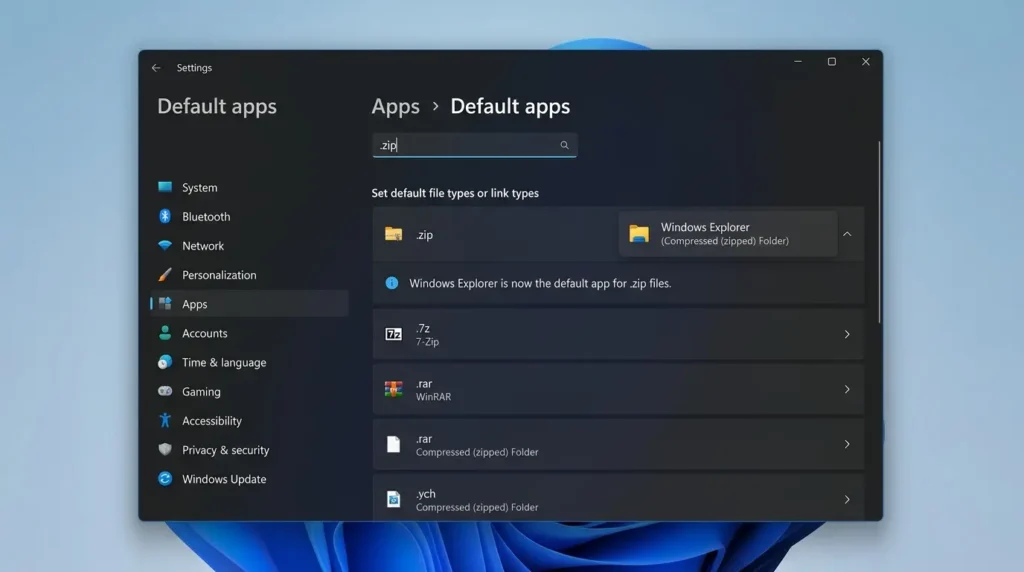Image resolution: width=1024 pixels, height=572 pixels.
Task: Go back with the Settings back arrow
Action: coord(156,68)
